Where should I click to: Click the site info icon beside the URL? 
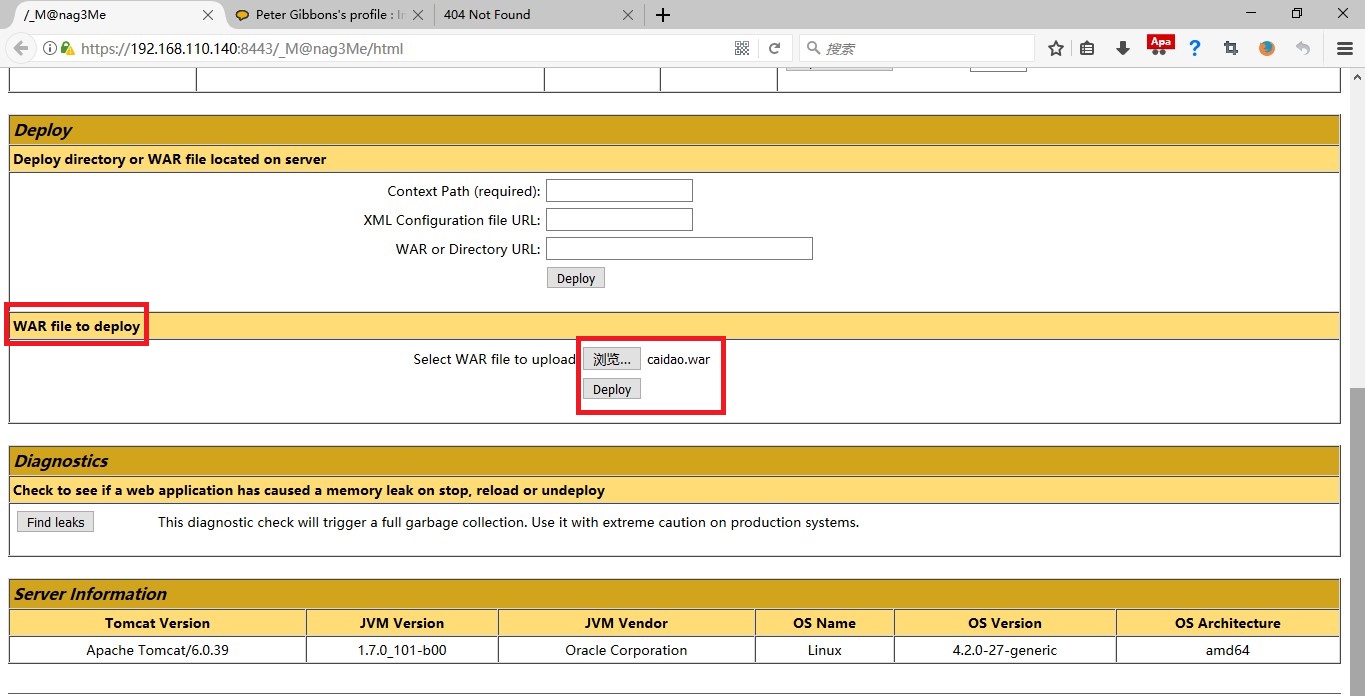pyautogui.click(x=50, y=48)
